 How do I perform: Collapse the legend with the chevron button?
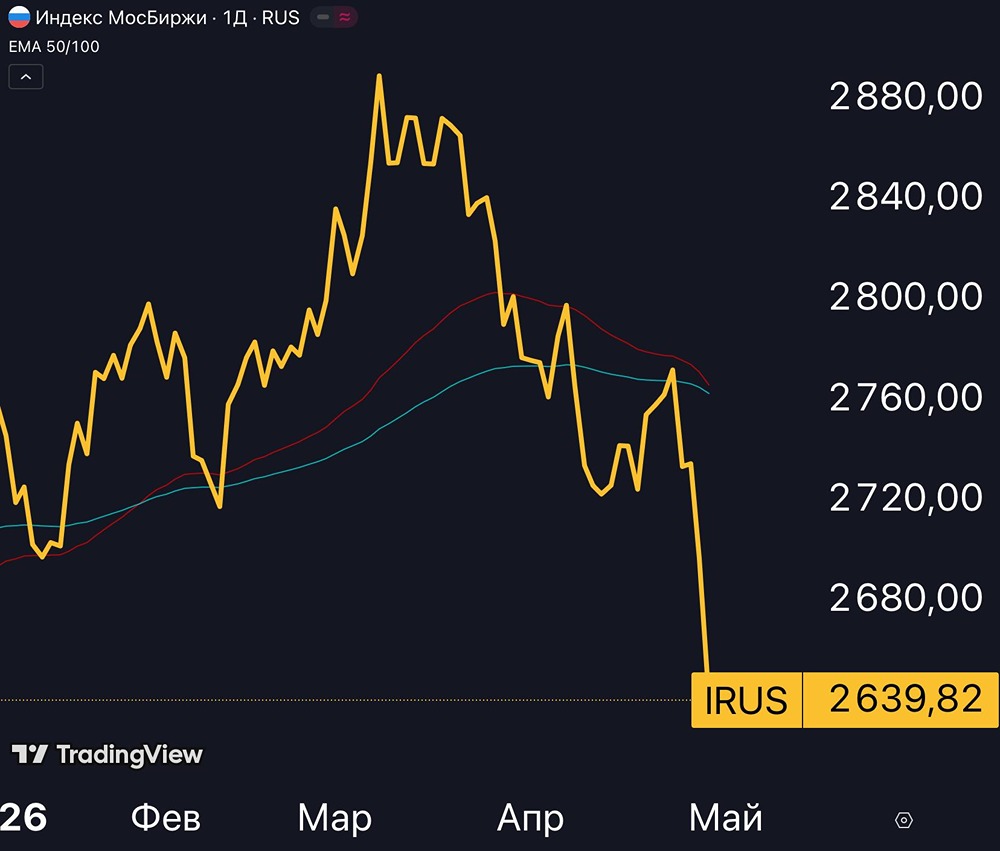(25, 76)
